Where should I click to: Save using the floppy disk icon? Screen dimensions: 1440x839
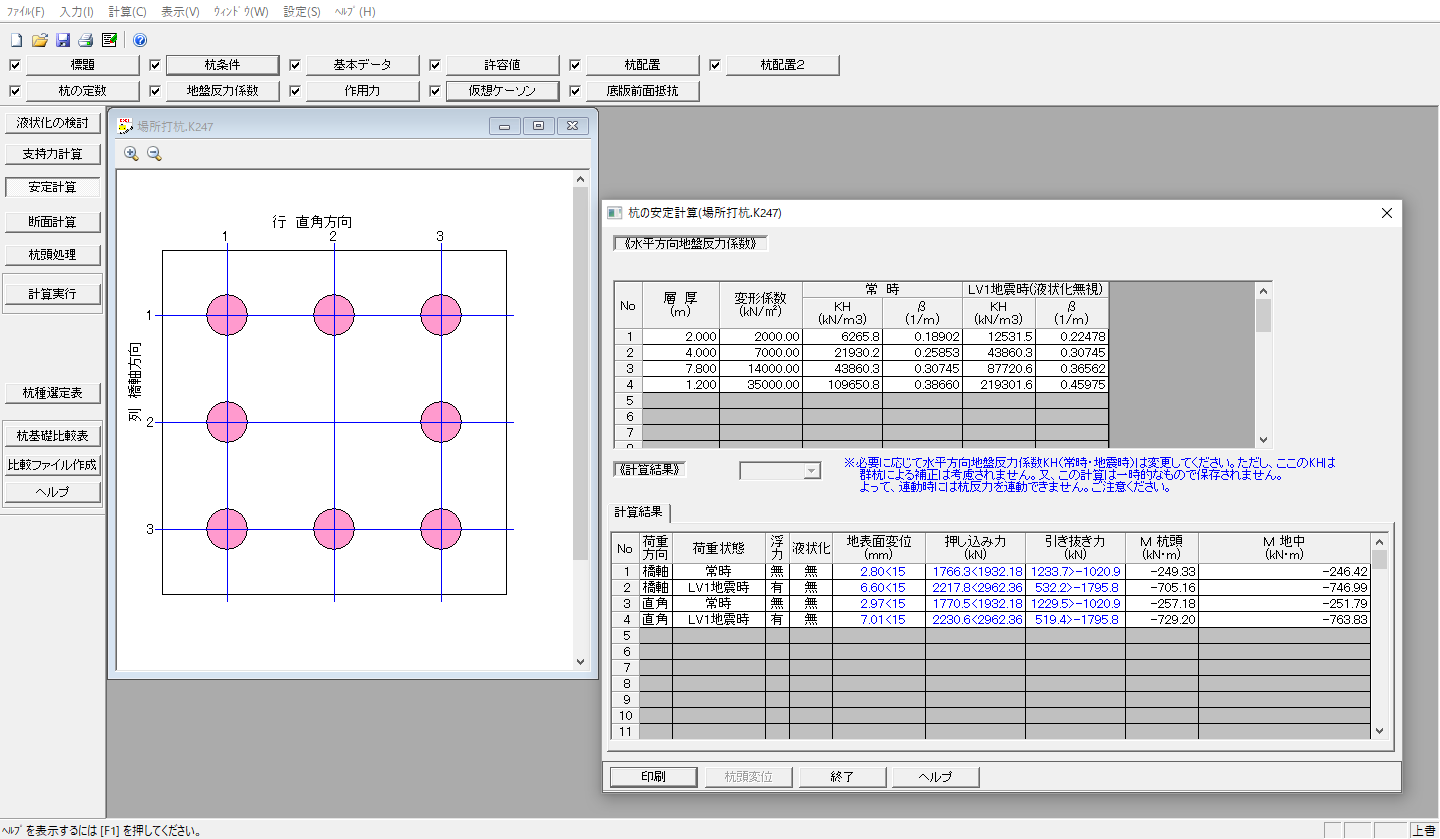point(63,40)
